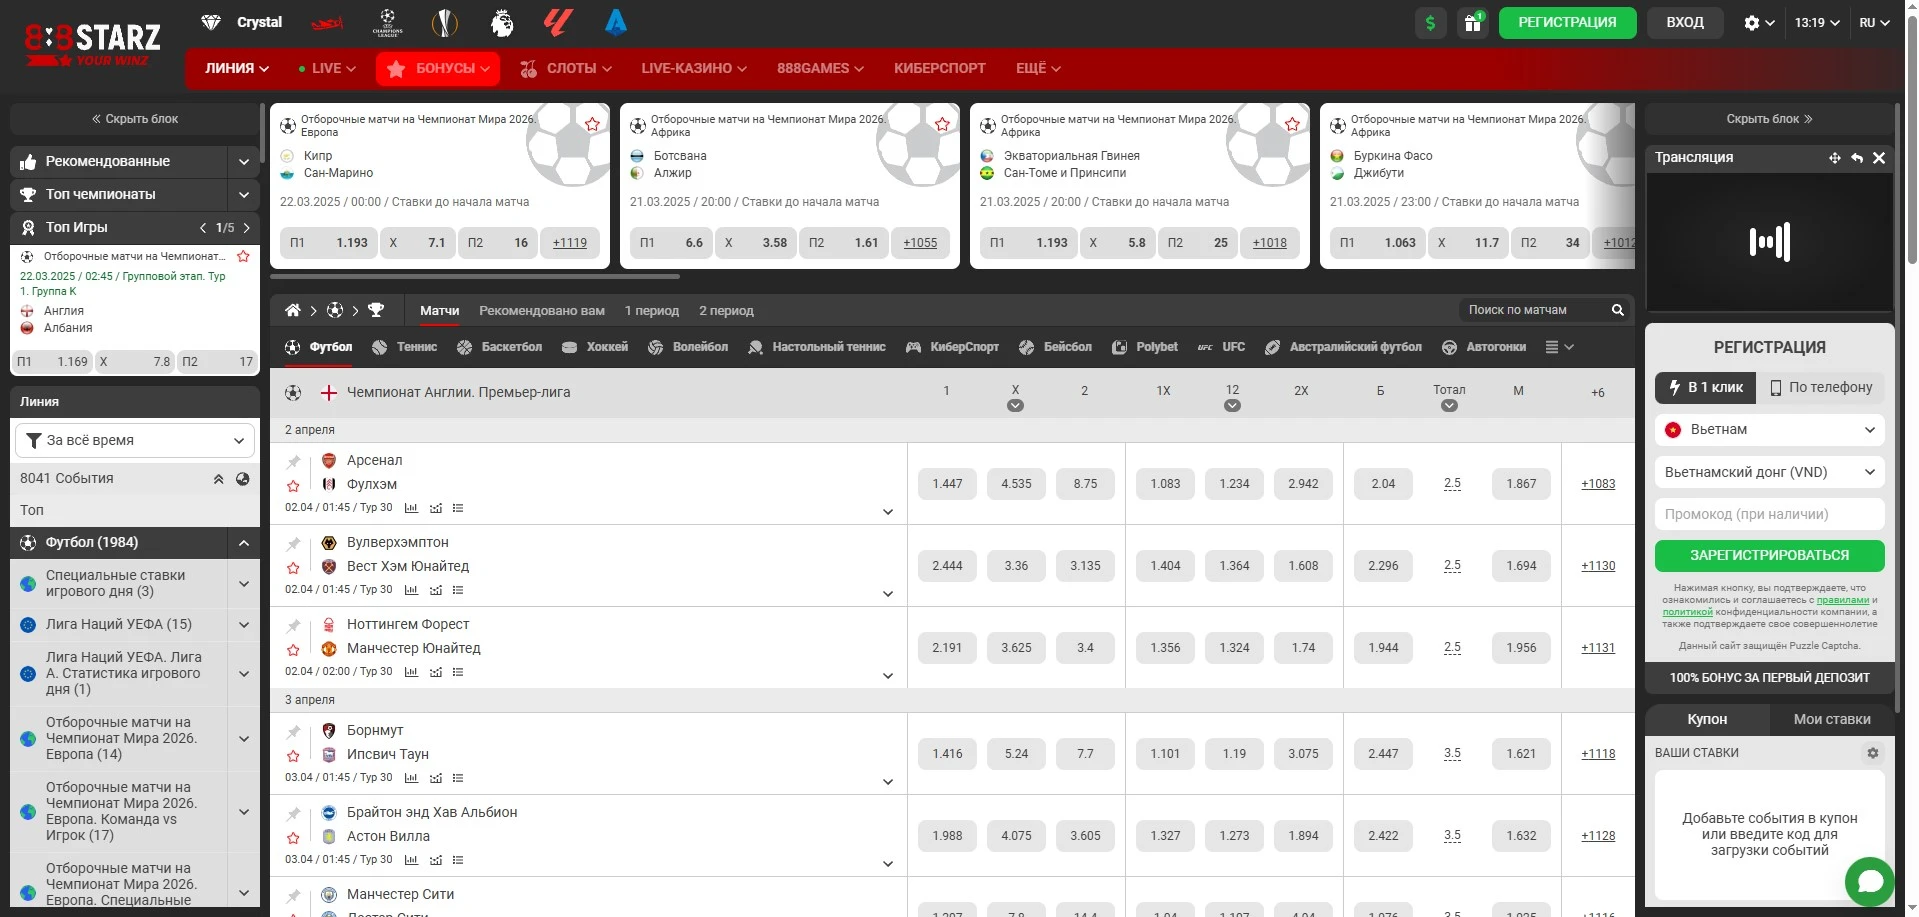Move the broadcast panel with arrows icon
Viewport: 1919px width, 917px height.
pyautogui.click(x=1834, y=158)
